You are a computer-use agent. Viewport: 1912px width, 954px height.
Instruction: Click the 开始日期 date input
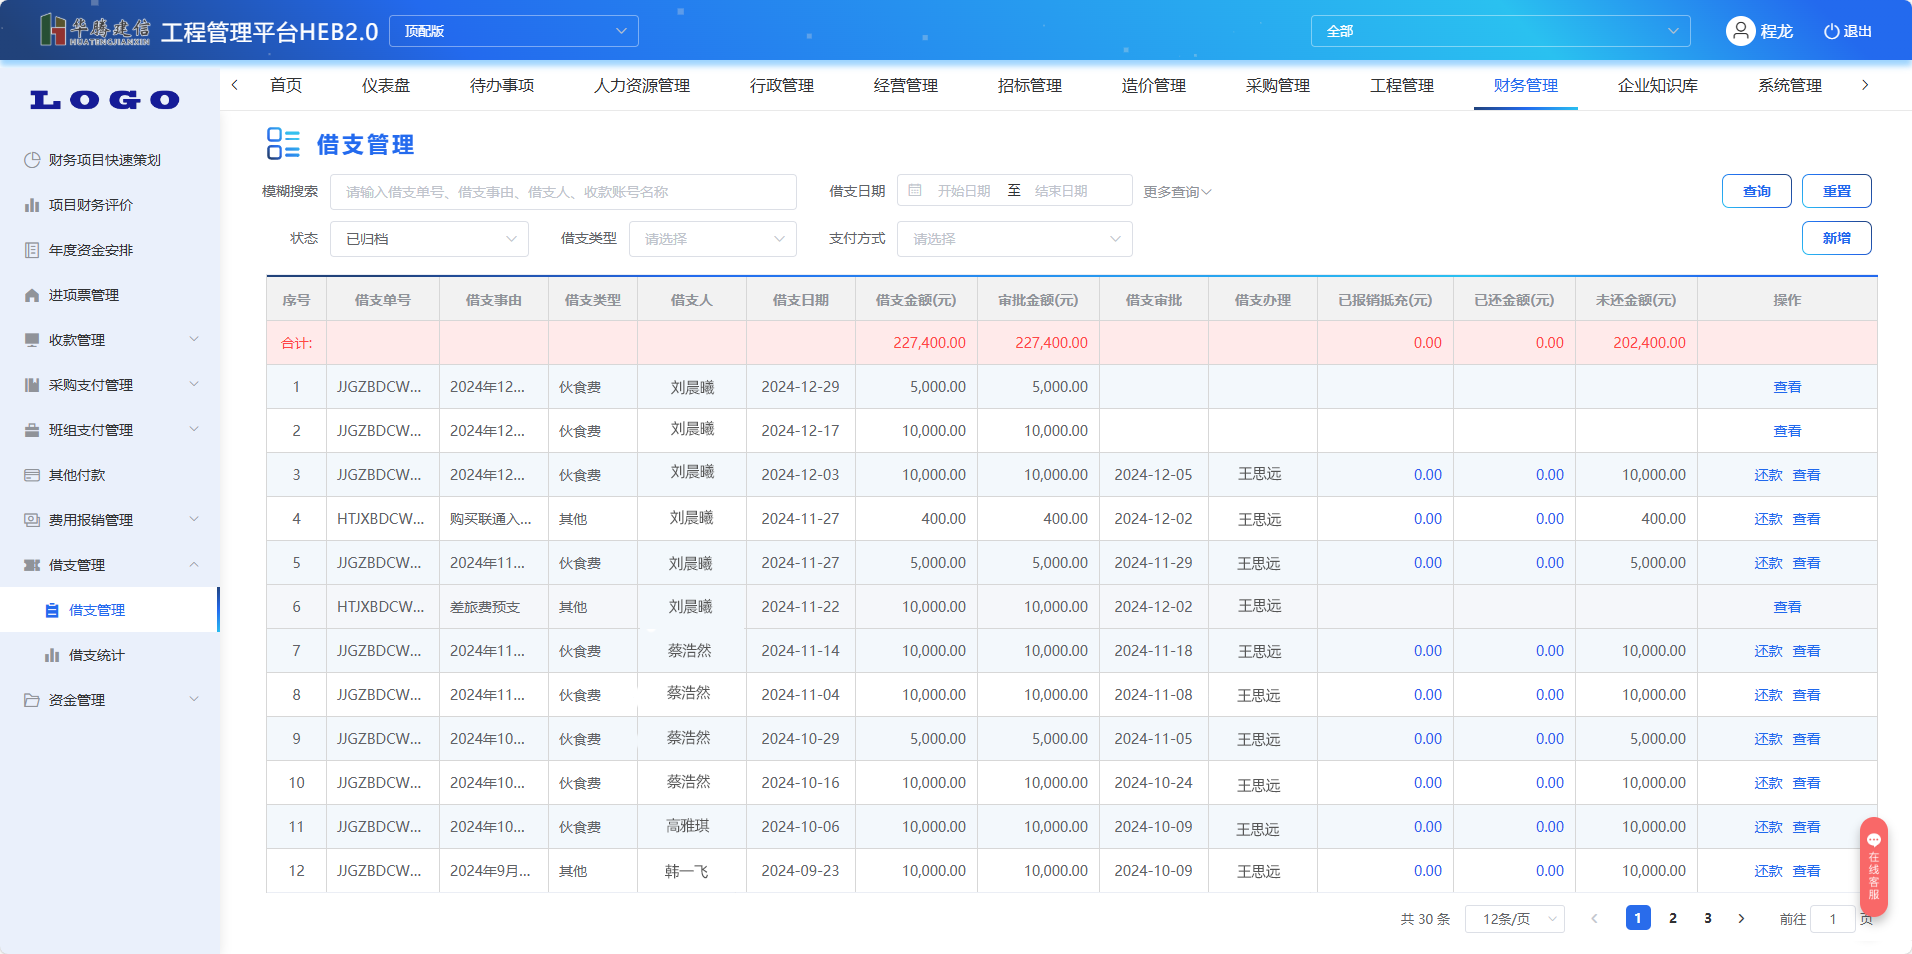[964, 191]
